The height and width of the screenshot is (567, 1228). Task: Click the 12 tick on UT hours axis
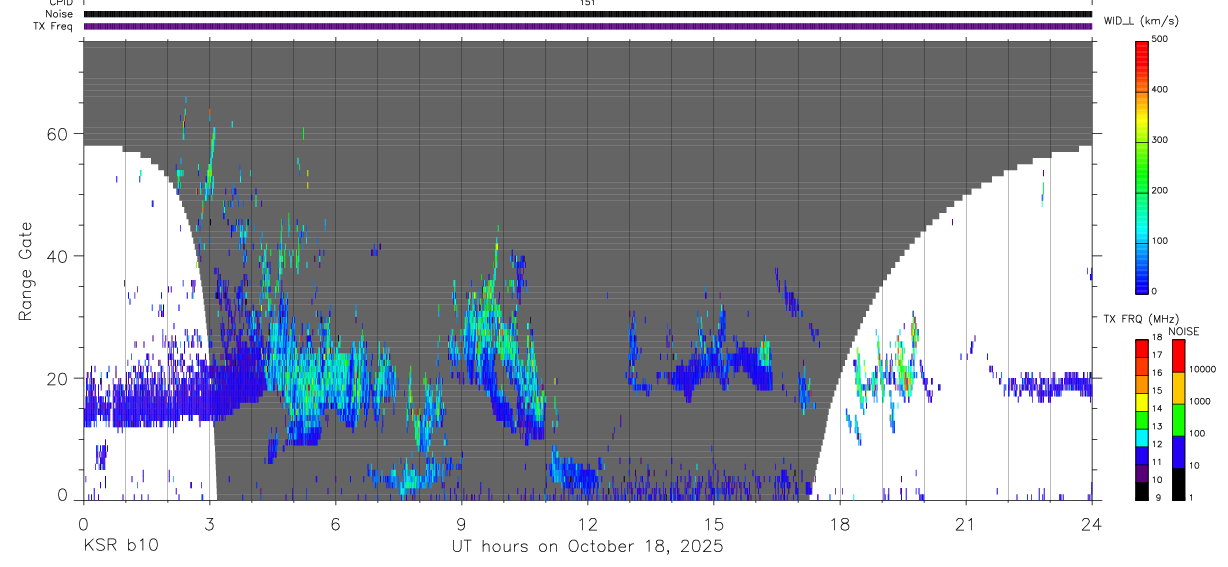coord(587,523)
